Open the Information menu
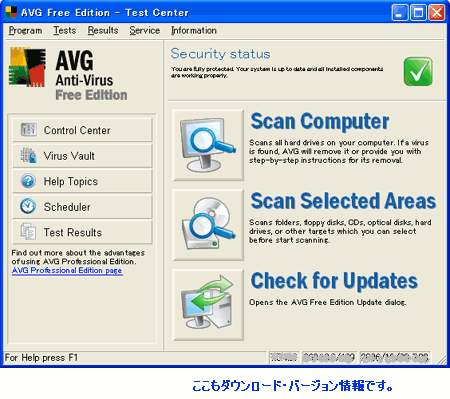This screenshot has width=450, height=399. (x=194, y=30)
